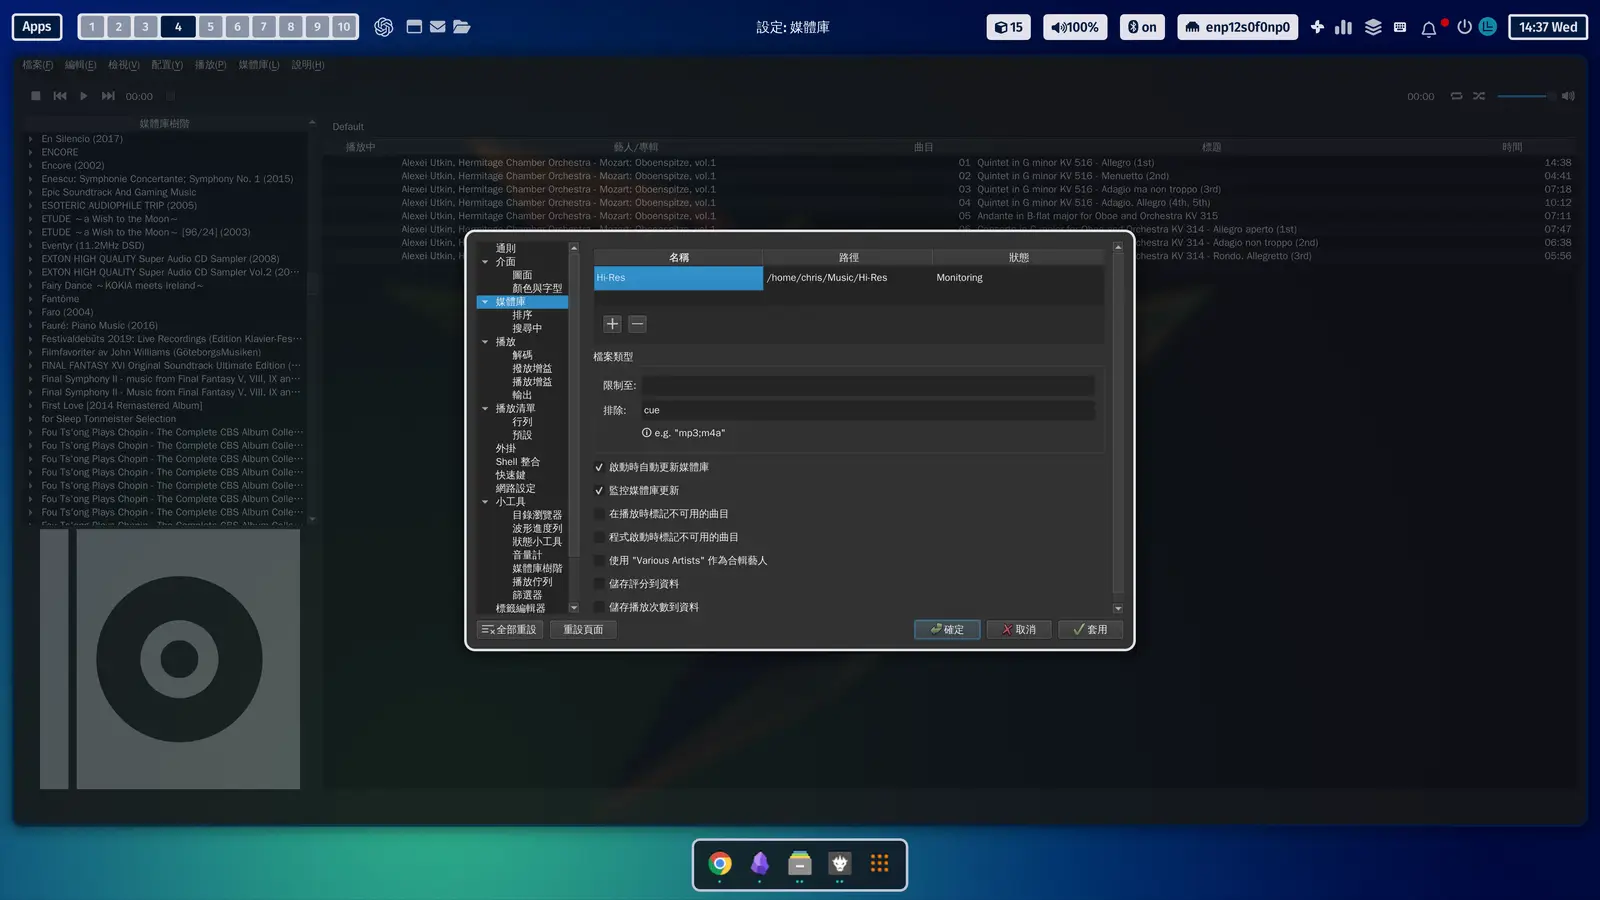Confirm settings with 確定 button
Screen dimensions: 1600x900
[947, 629]
